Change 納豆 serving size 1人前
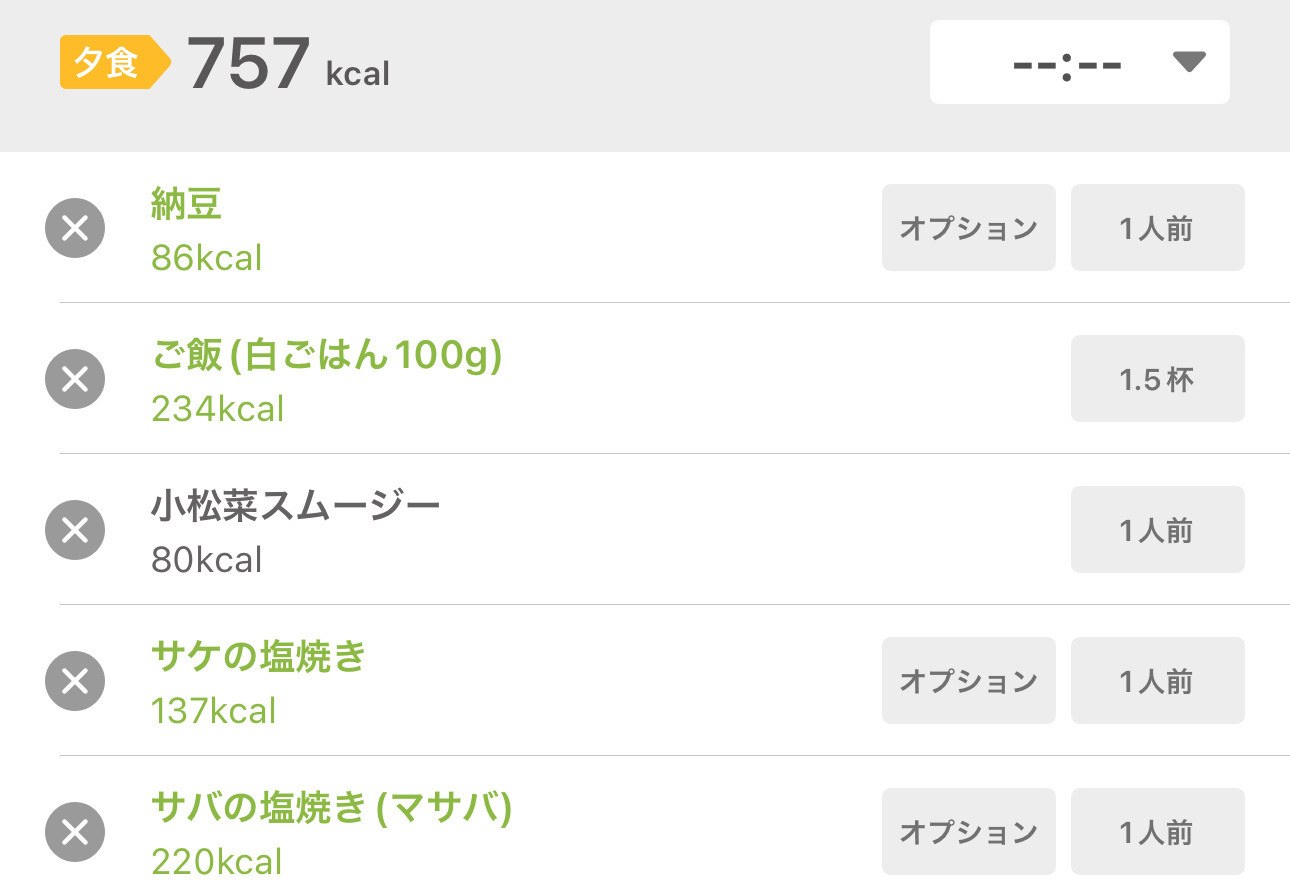1290x892 pixels. point(1157,228)
